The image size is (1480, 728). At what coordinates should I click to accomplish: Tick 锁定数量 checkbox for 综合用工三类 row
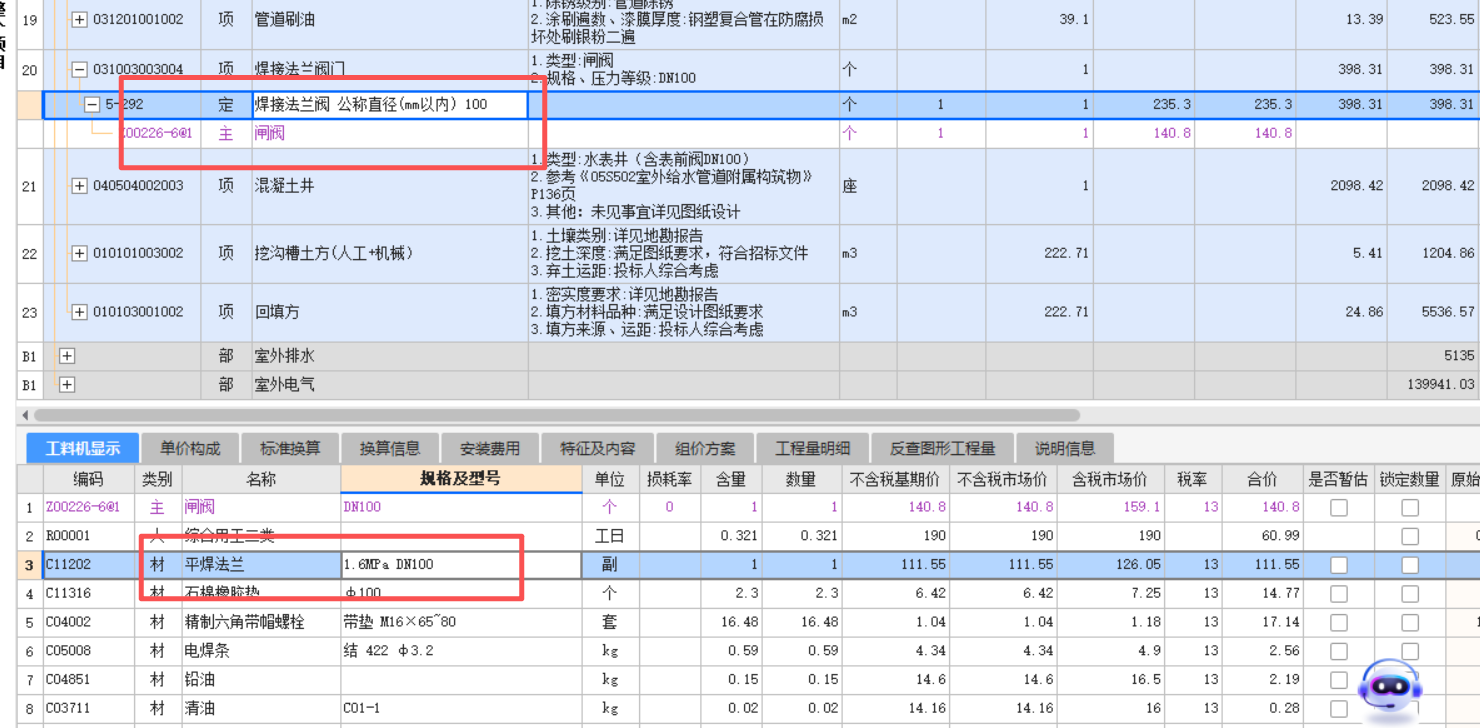coord(1410,536)
